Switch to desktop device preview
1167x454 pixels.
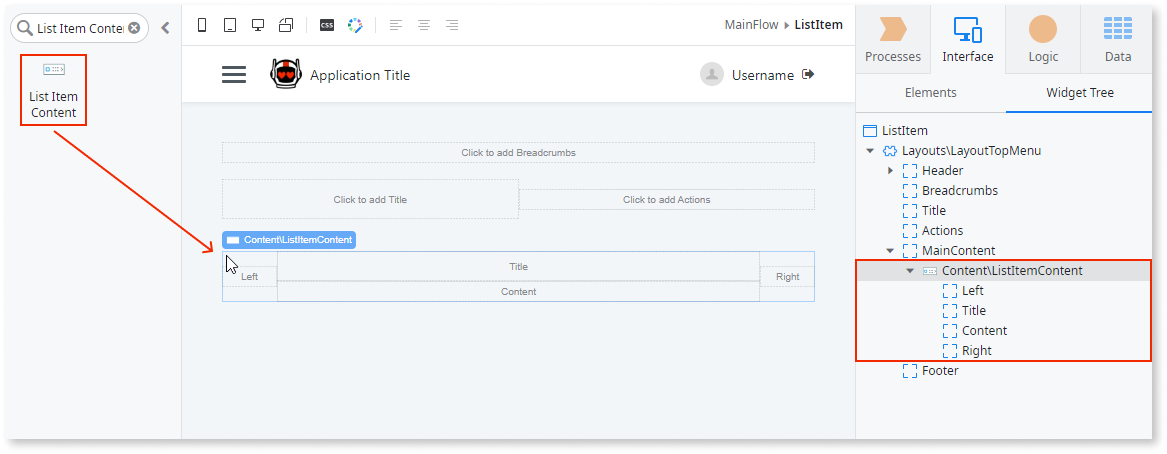click(258, 25)
